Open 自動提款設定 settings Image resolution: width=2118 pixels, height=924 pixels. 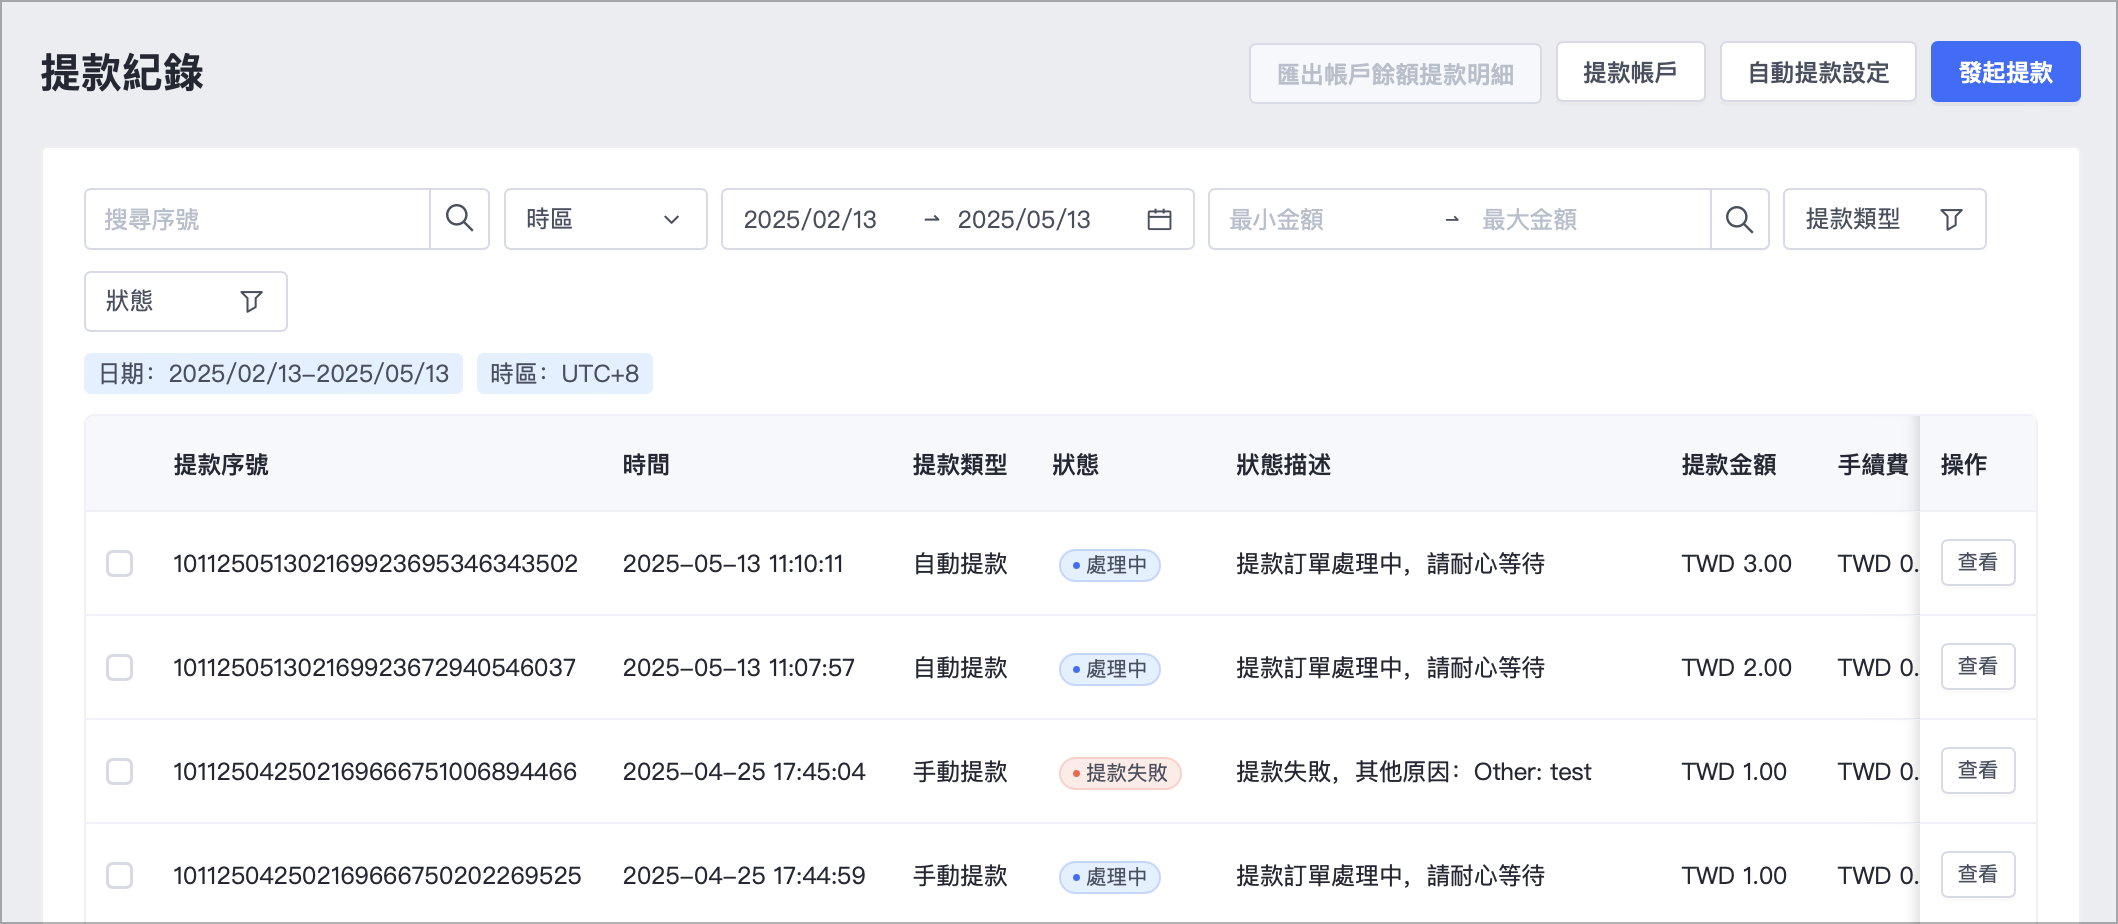1818,72
